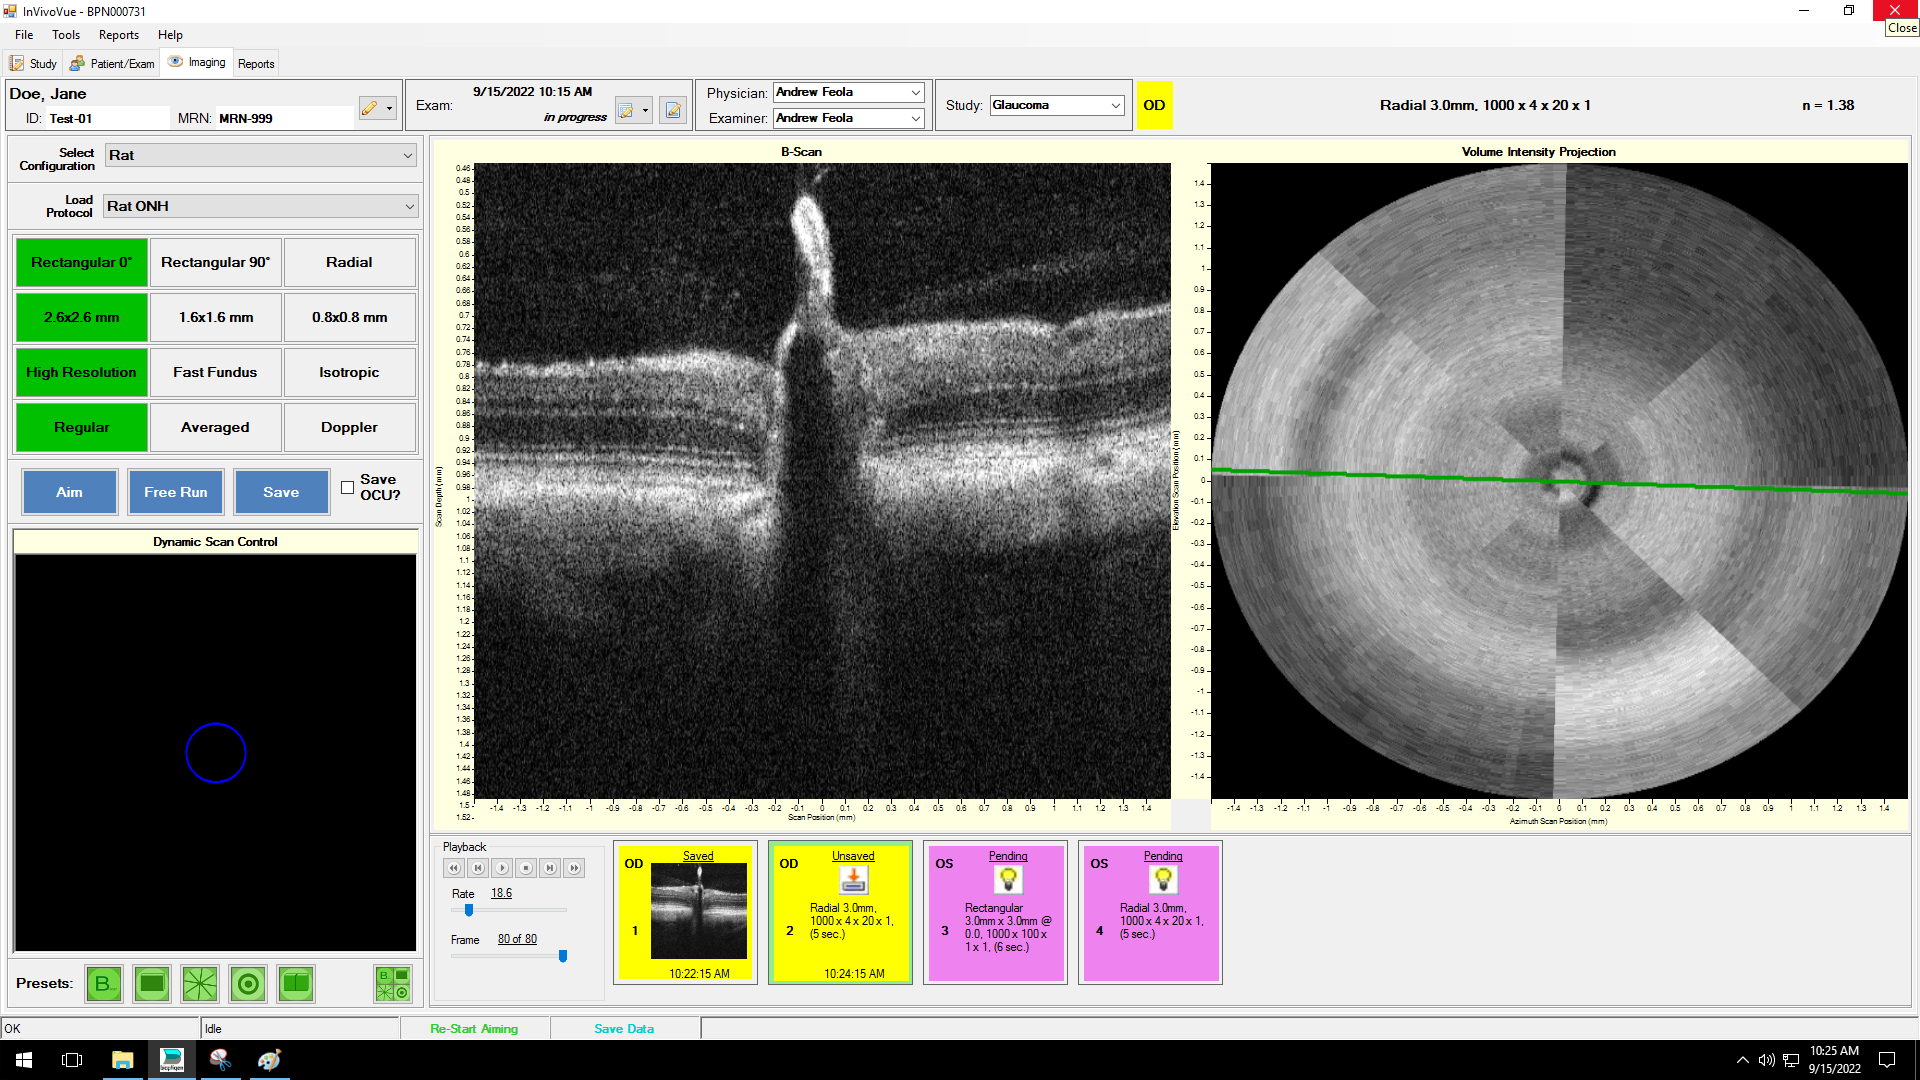1920x1080 pixels.
Task: Click the exam notes icon beside the exam date
Action: point(673,110)
